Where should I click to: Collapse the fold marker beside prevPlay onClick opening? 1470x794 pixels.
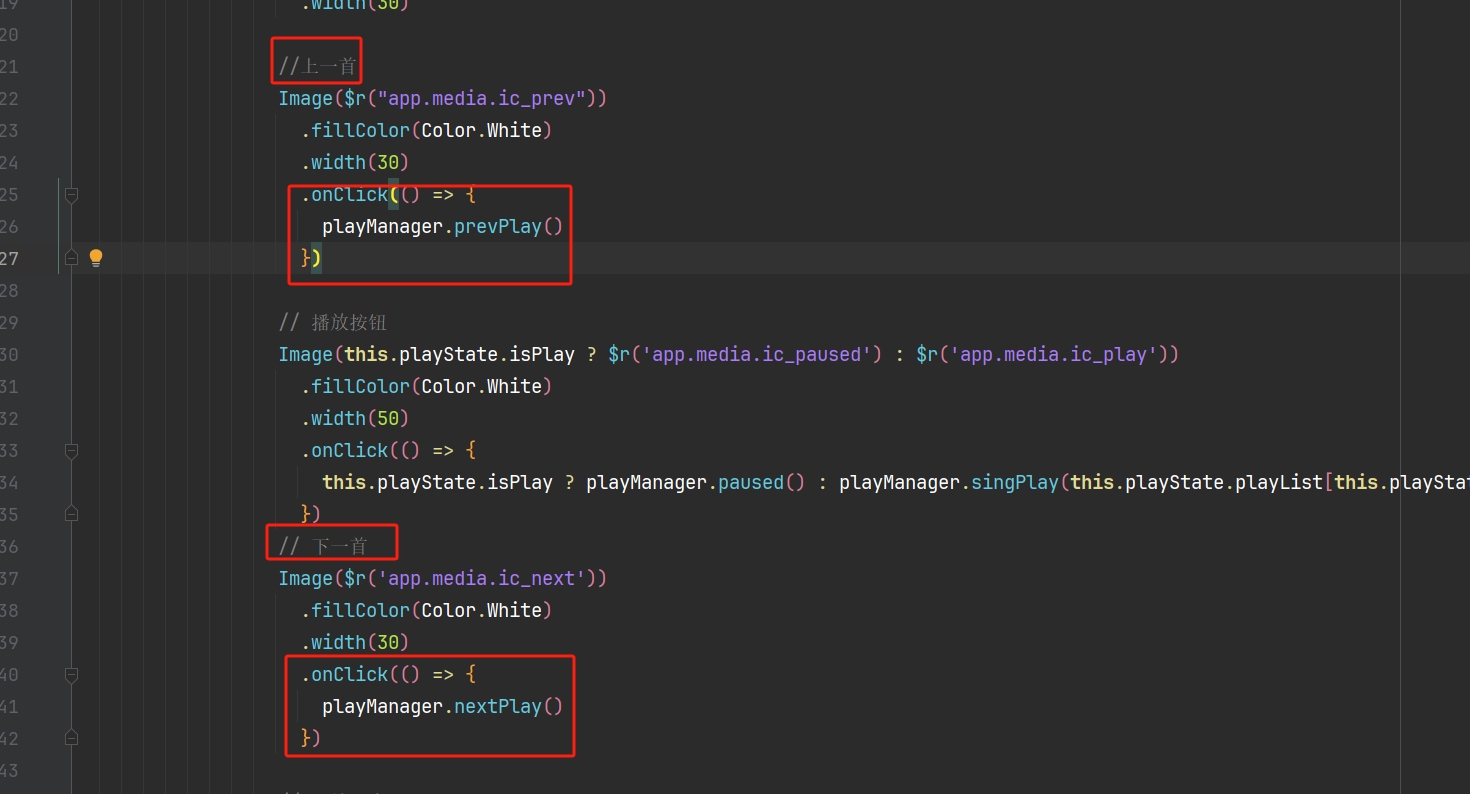(71, 195)
